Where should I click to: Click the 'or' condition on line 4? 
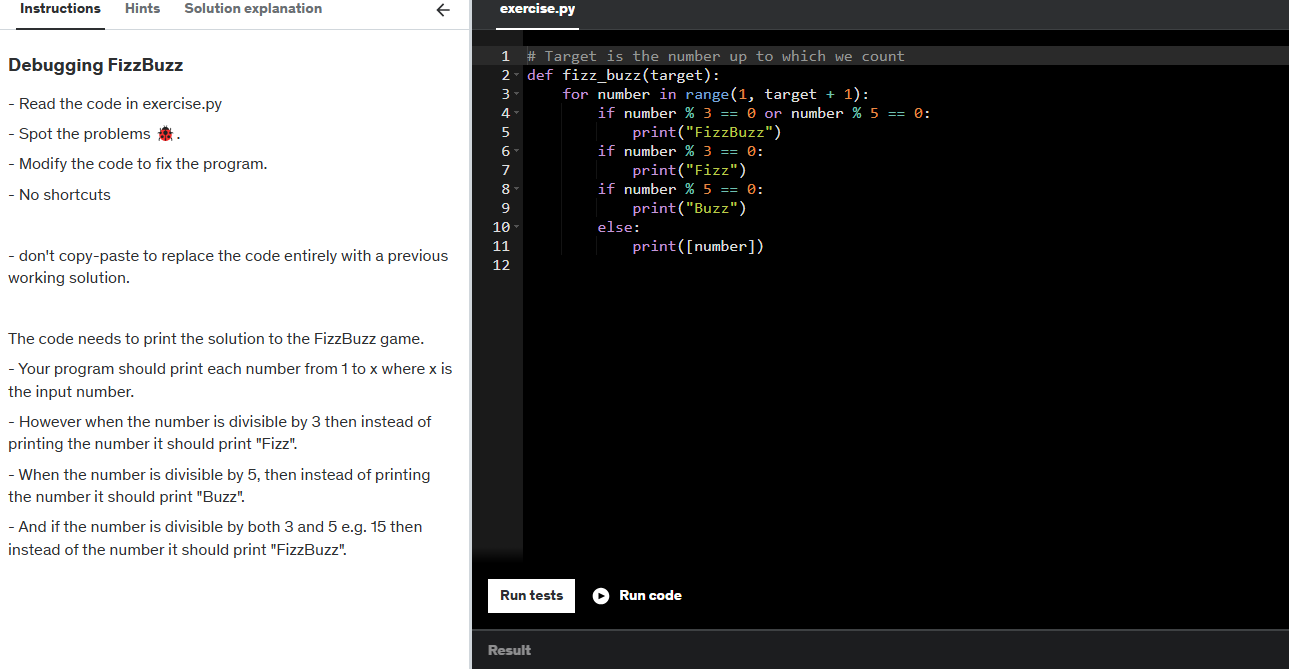click(773, 113)
